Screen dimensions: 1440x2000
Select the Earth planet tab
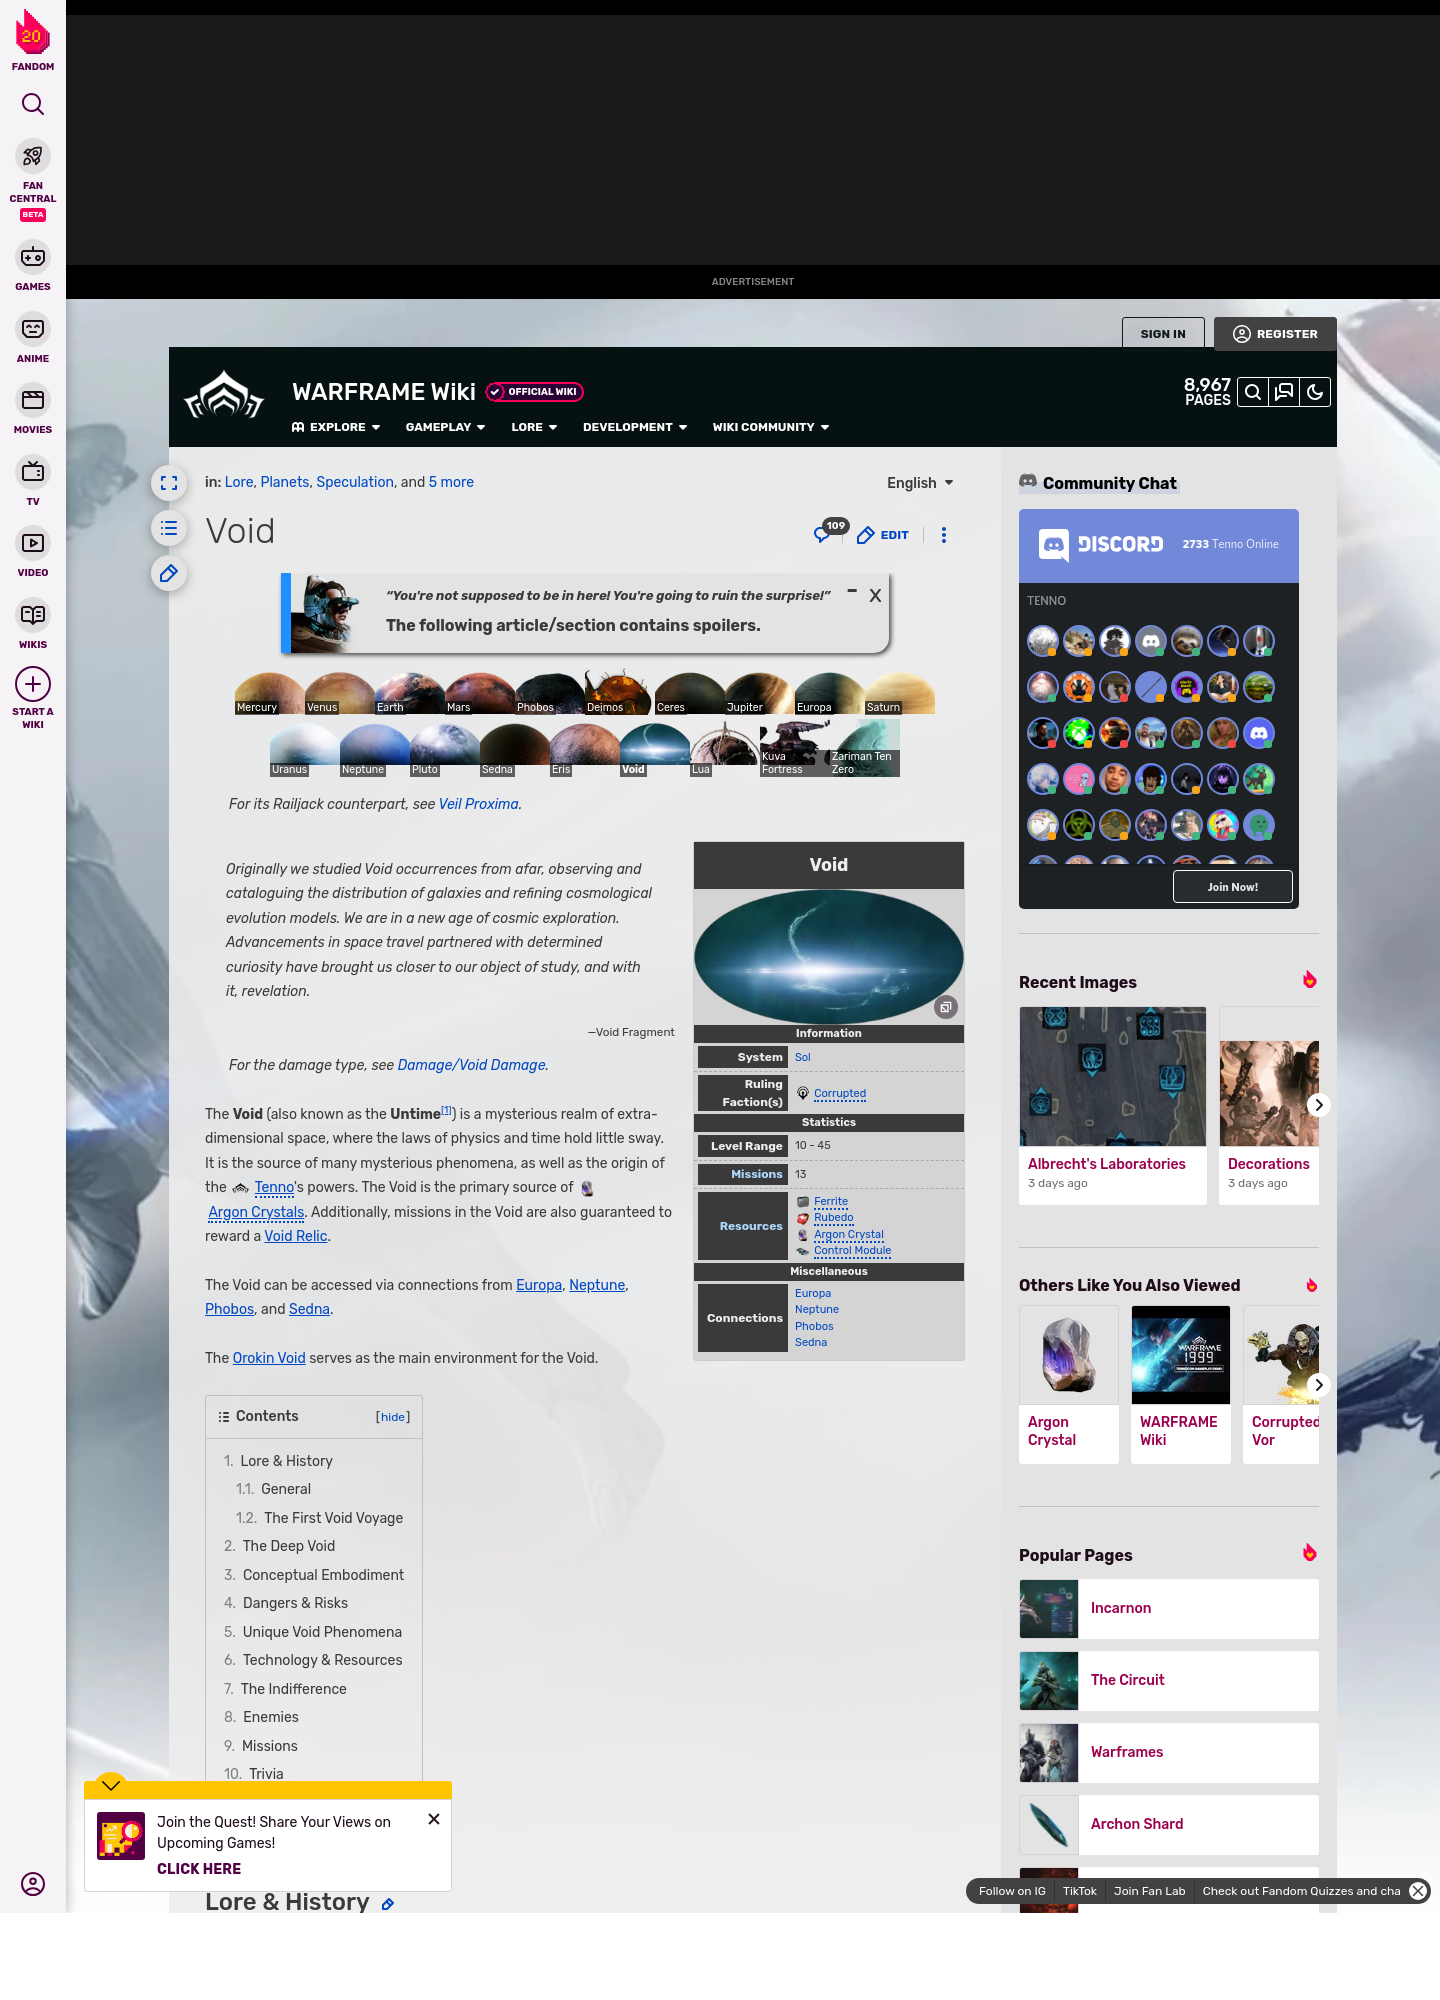point(410,693)
